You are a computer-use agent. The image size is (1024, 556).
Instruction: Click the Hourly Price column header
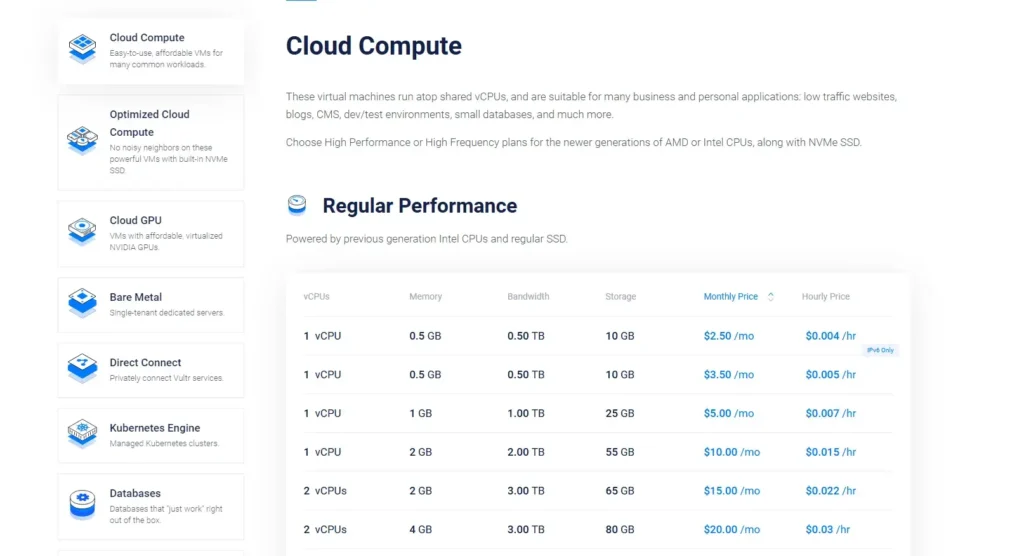pos(825,297)
